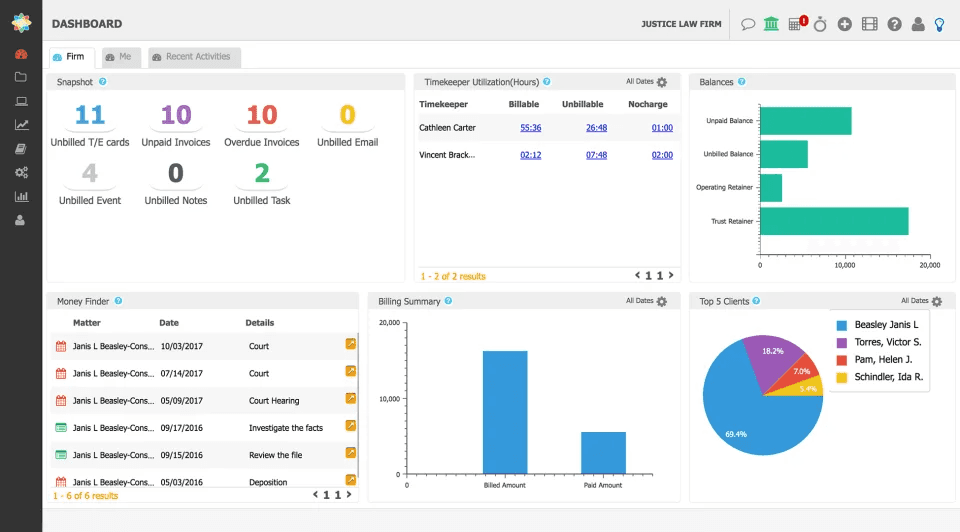
Task: Click the purple Torres, Victor S. legend swatch
Action: point(842,342)
